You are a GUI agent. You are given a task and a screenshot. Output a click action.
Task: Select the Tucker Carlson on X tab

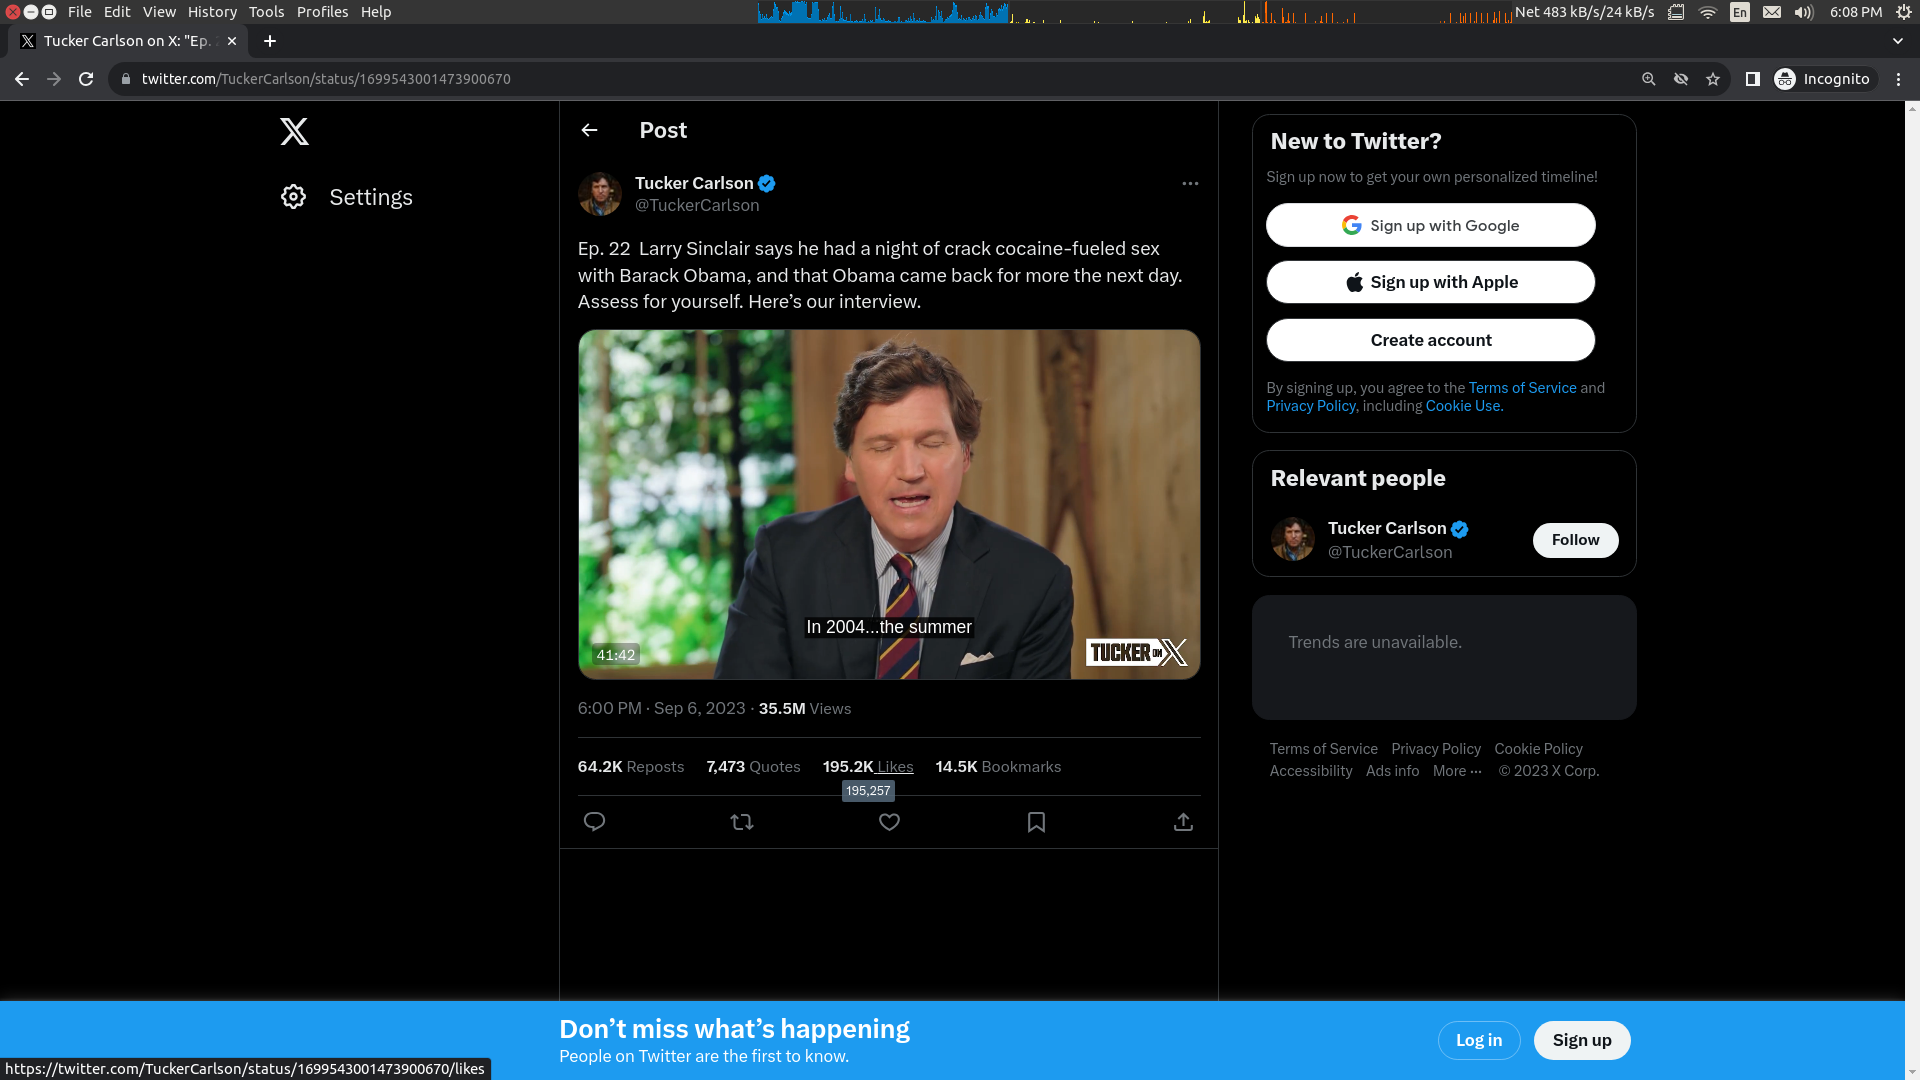point(127,41)
